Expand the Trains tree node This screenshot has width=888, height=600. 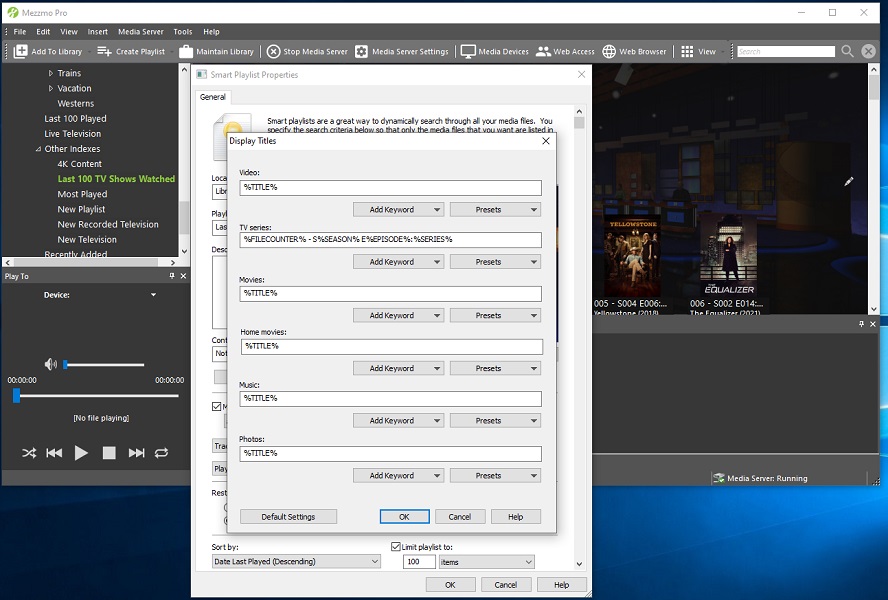tap(50, 73)
